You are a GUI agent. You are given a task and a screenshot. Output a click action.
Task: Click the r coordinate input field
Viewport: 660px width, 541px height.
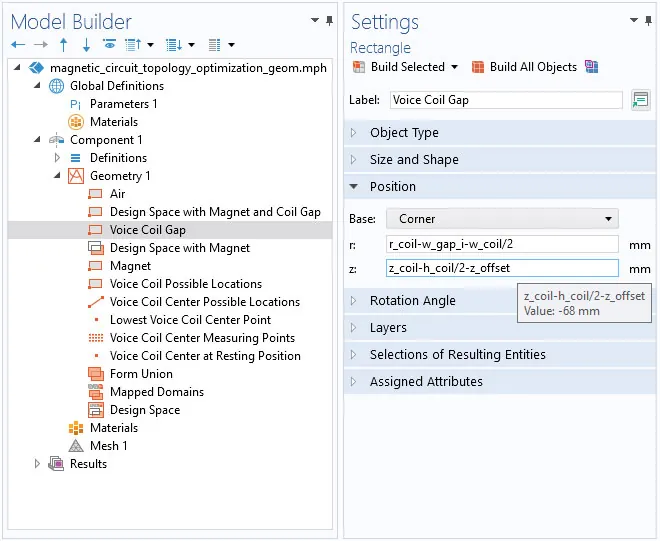[x=502, y=244]
